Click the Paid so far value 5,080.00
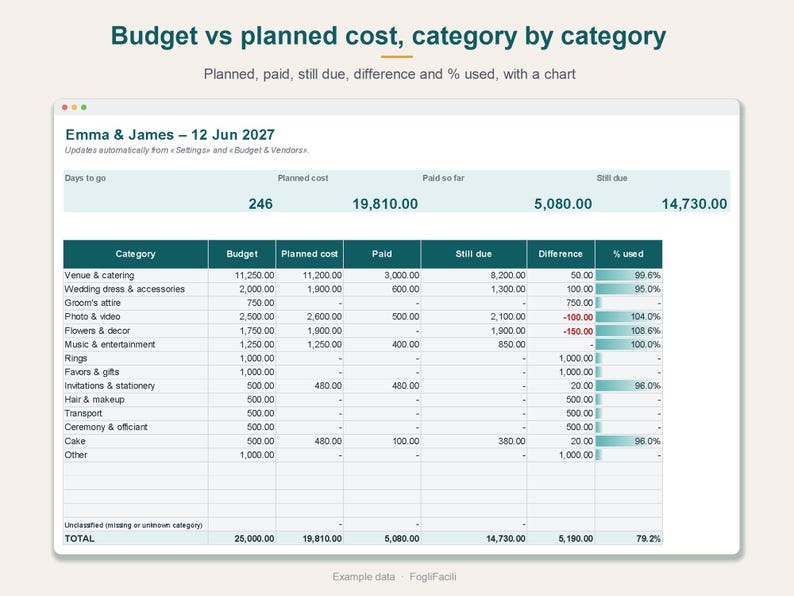794x596 pixels. (x=563, y=204)
